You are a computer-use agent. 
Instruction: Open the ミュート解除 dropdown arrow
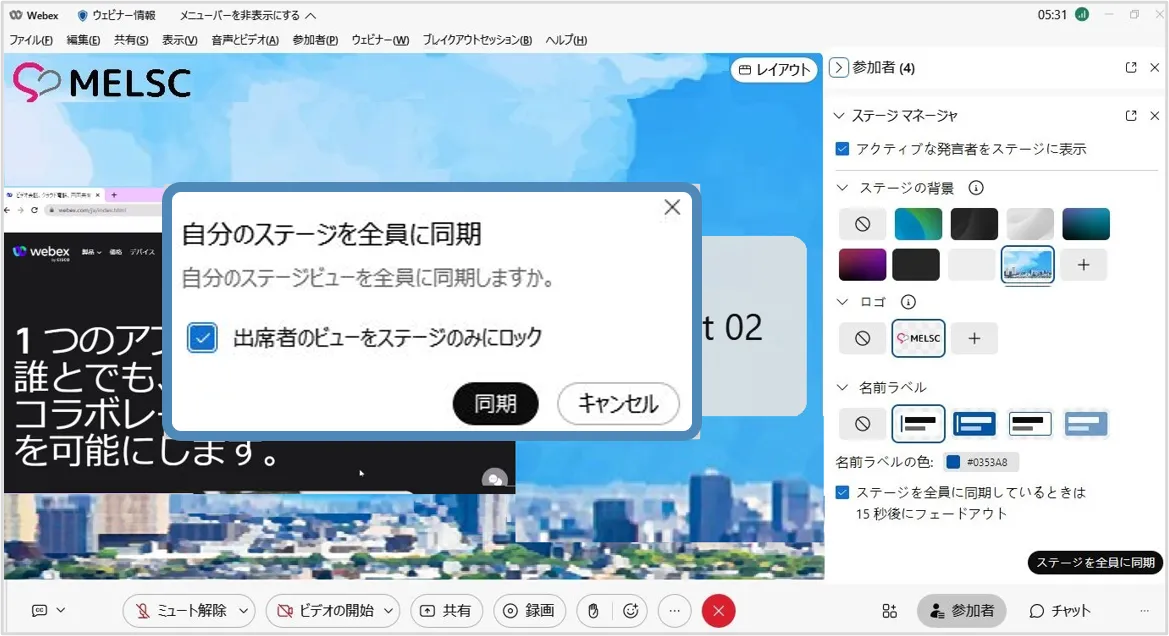pos(245,611)
